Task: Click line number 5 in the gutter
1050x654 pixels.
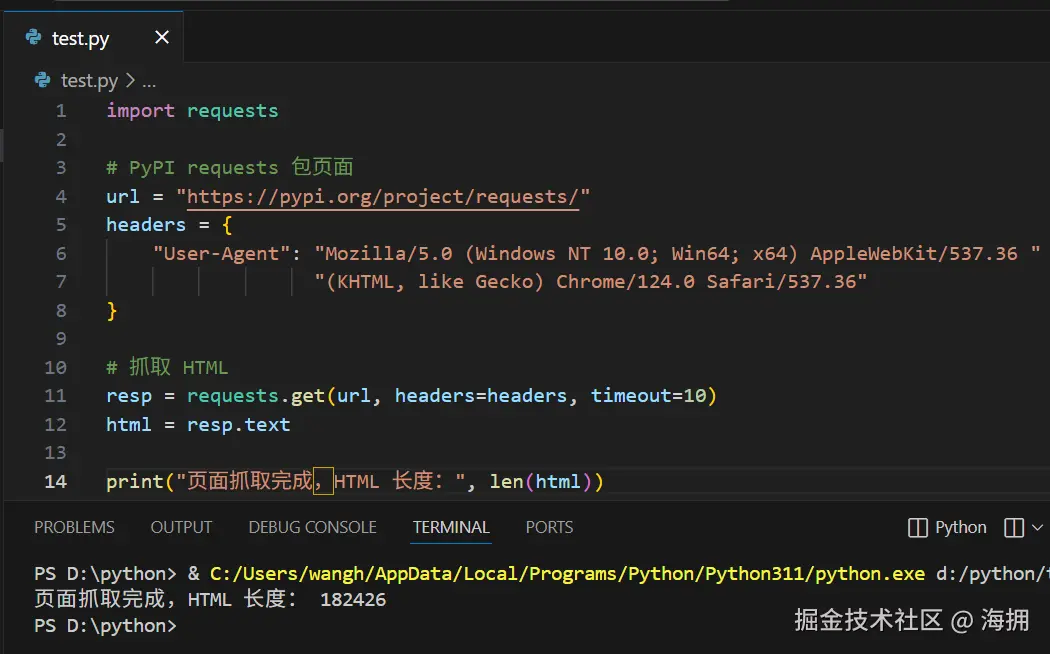Action: pos(61,224)
